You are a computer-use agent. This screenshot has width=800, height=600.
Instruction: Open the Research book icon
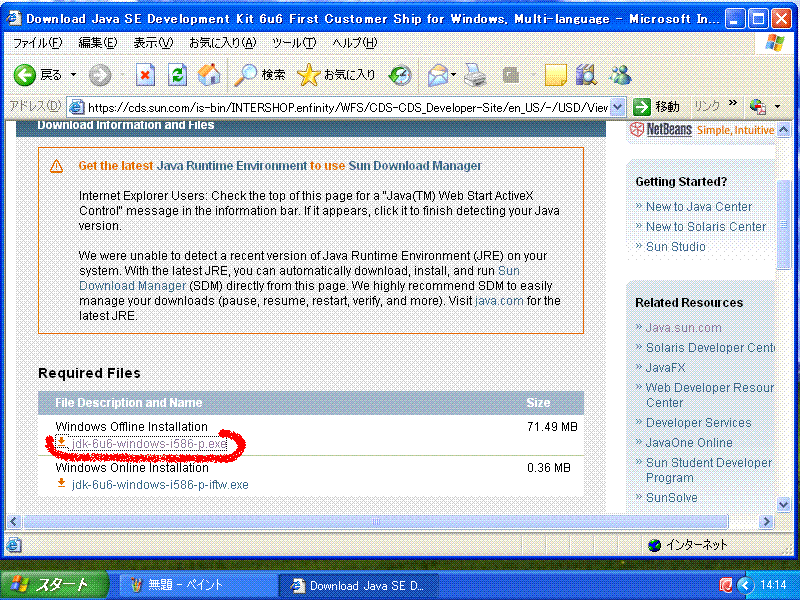click(587, 76)
